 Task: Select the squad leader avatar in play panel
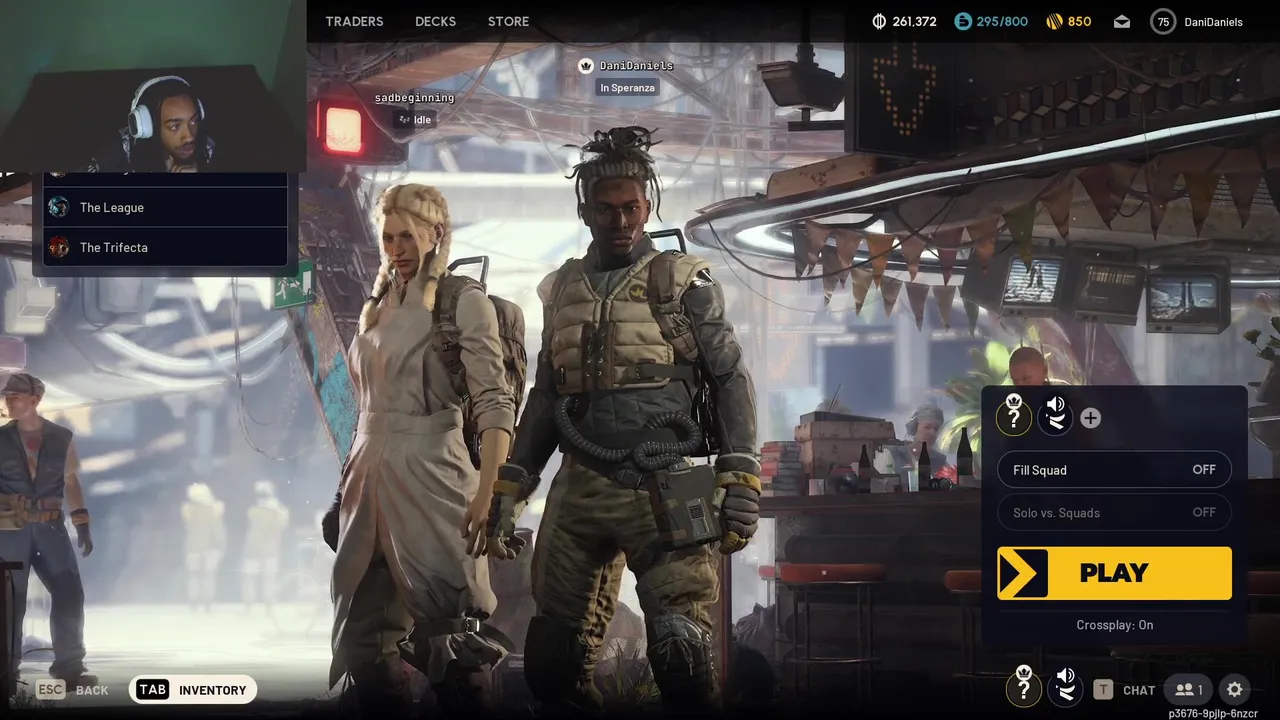click(x=1014, y=415)
